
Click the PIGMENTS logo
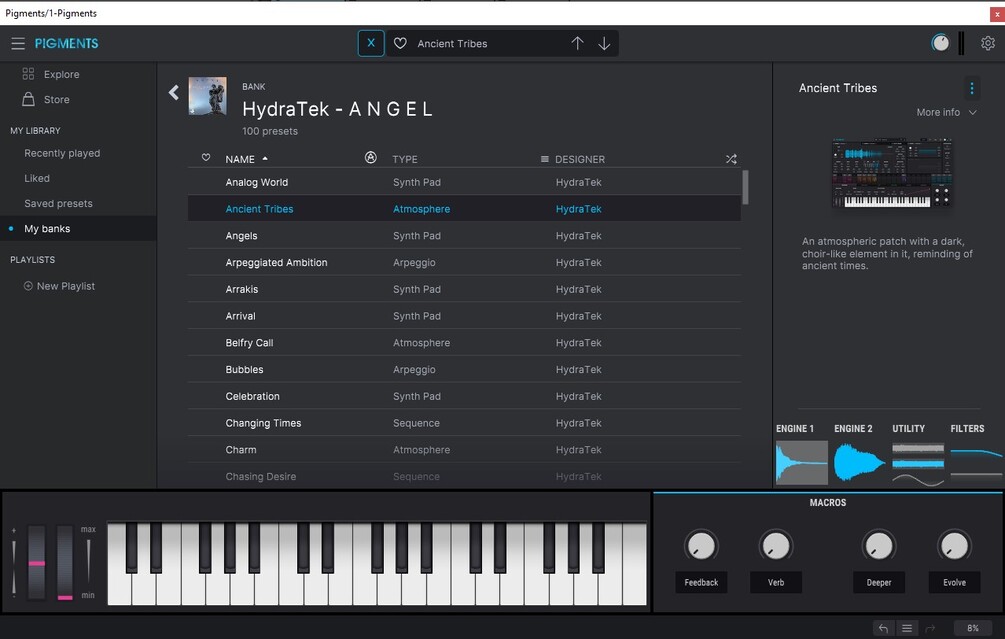pyautogui.click(x=67, y=44)
